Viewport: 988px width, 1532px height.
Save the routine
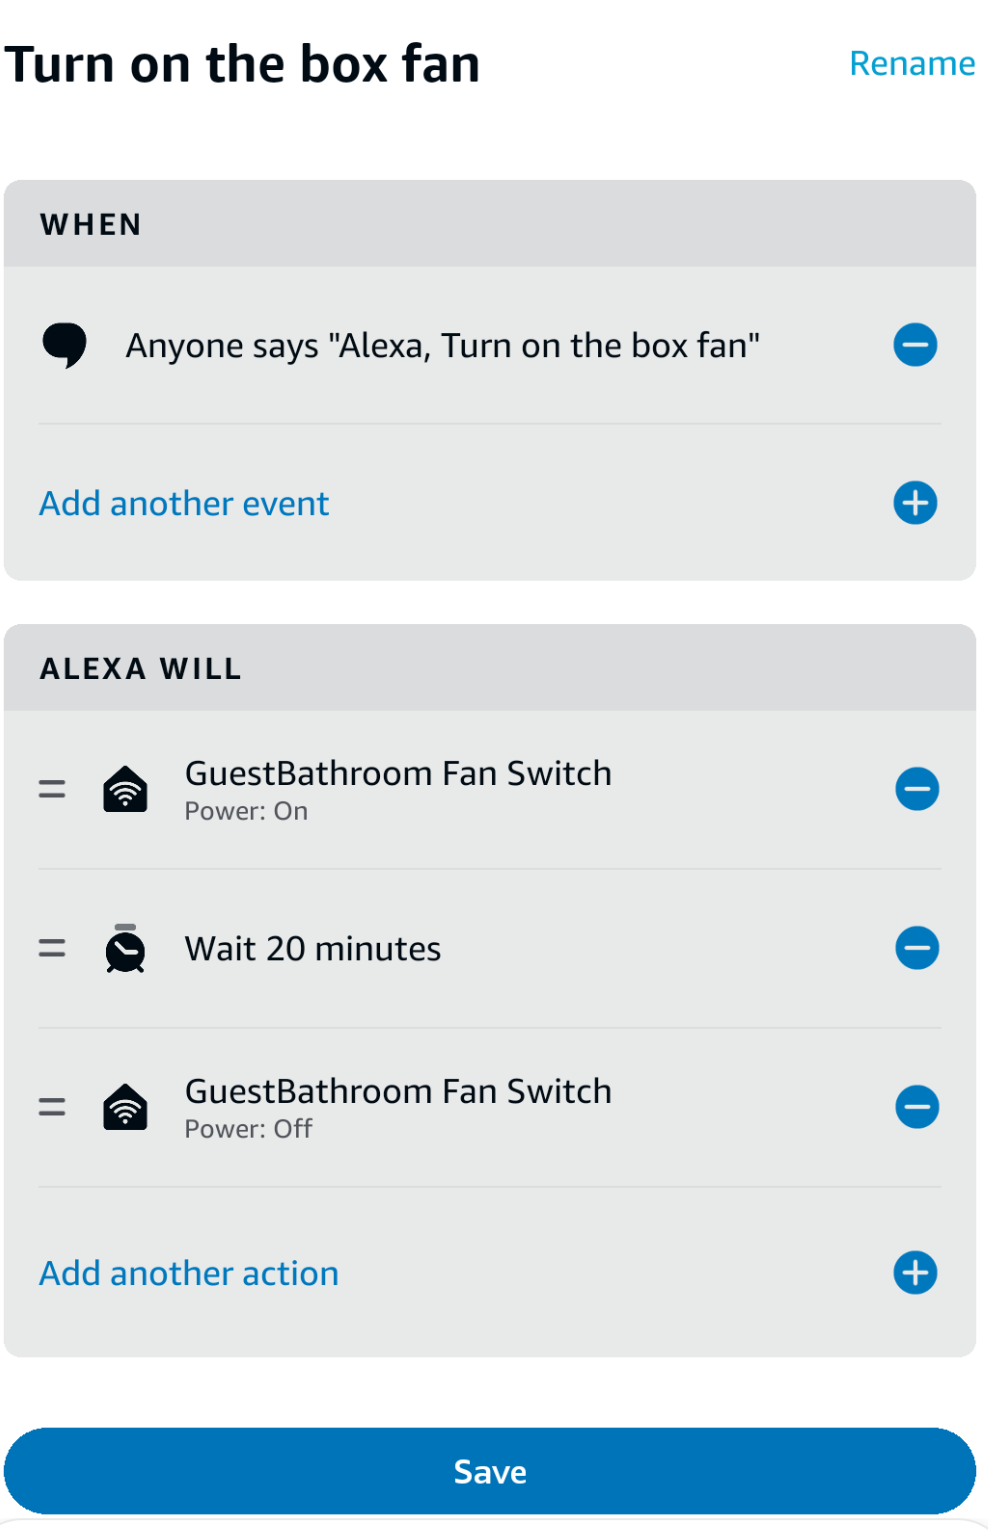click(x=490, y=1471)
